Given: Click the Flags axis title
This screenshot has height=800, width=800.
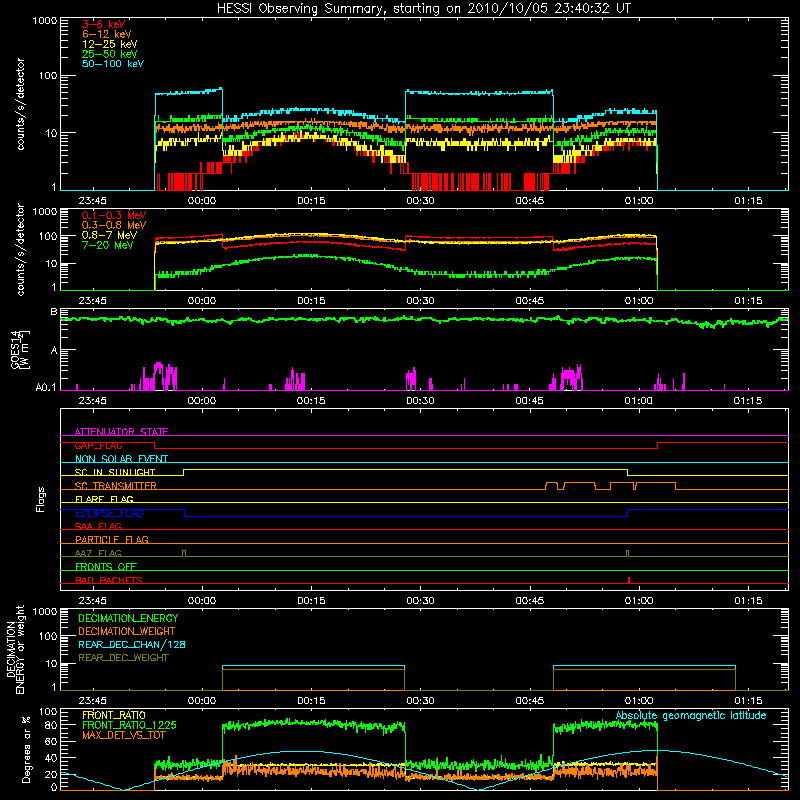Looking at the screenshot, I should click(41, 499).
